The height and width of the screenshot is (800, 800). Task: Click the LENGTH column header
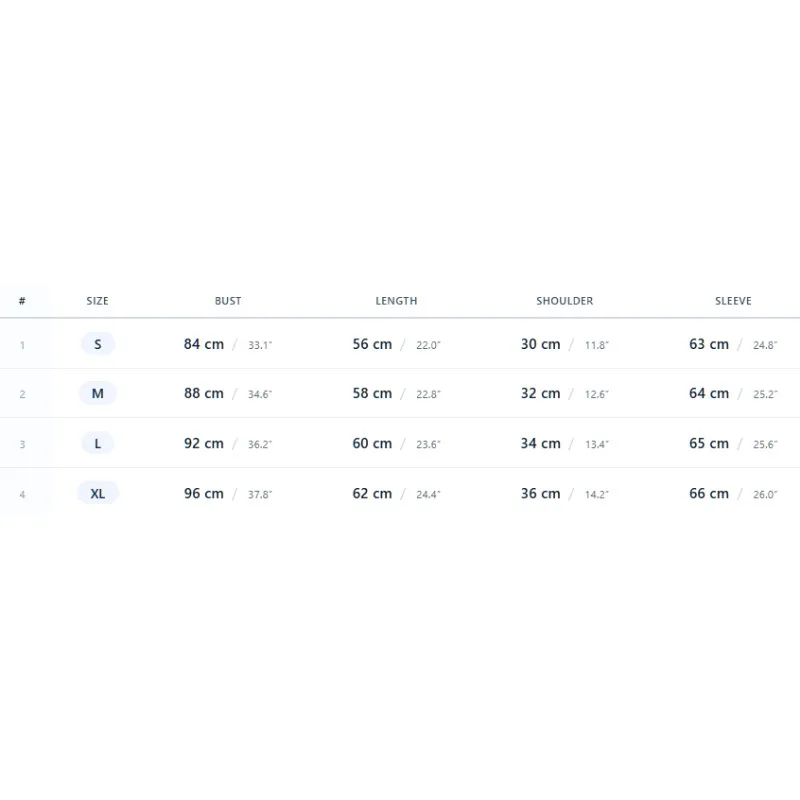coord(396,301)
